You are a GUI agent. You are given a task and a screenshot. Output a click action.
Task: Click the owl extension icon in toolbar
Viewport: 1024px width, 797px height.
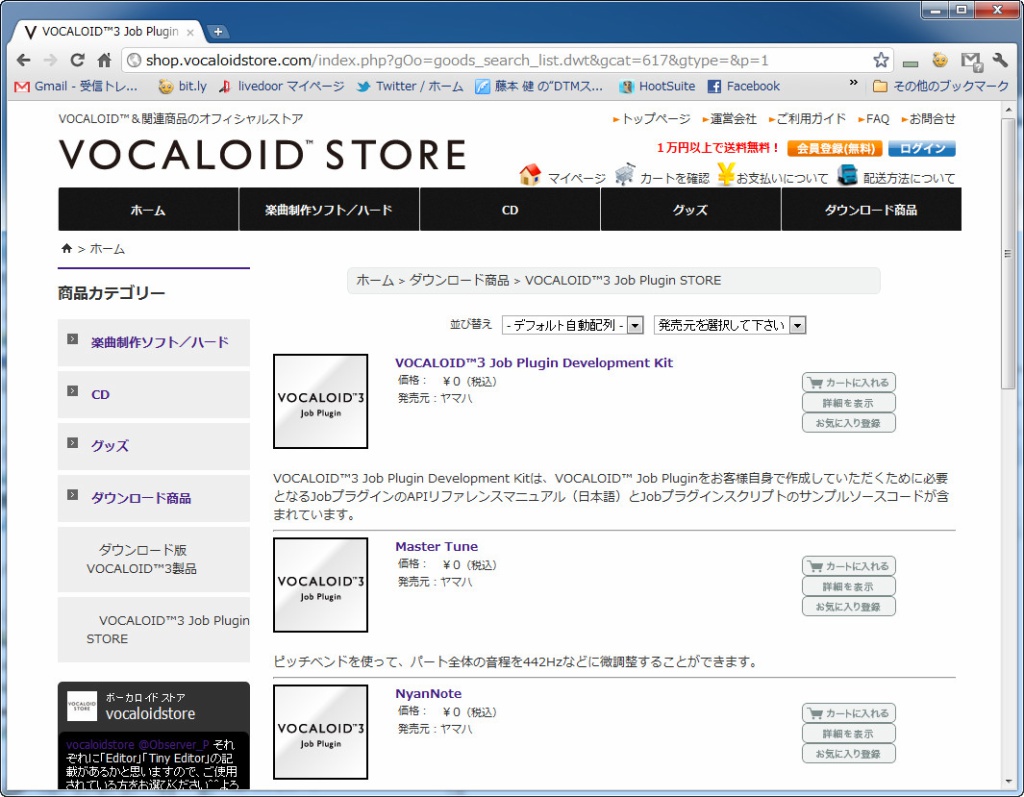pyautogui.click(x=940, y=60)
